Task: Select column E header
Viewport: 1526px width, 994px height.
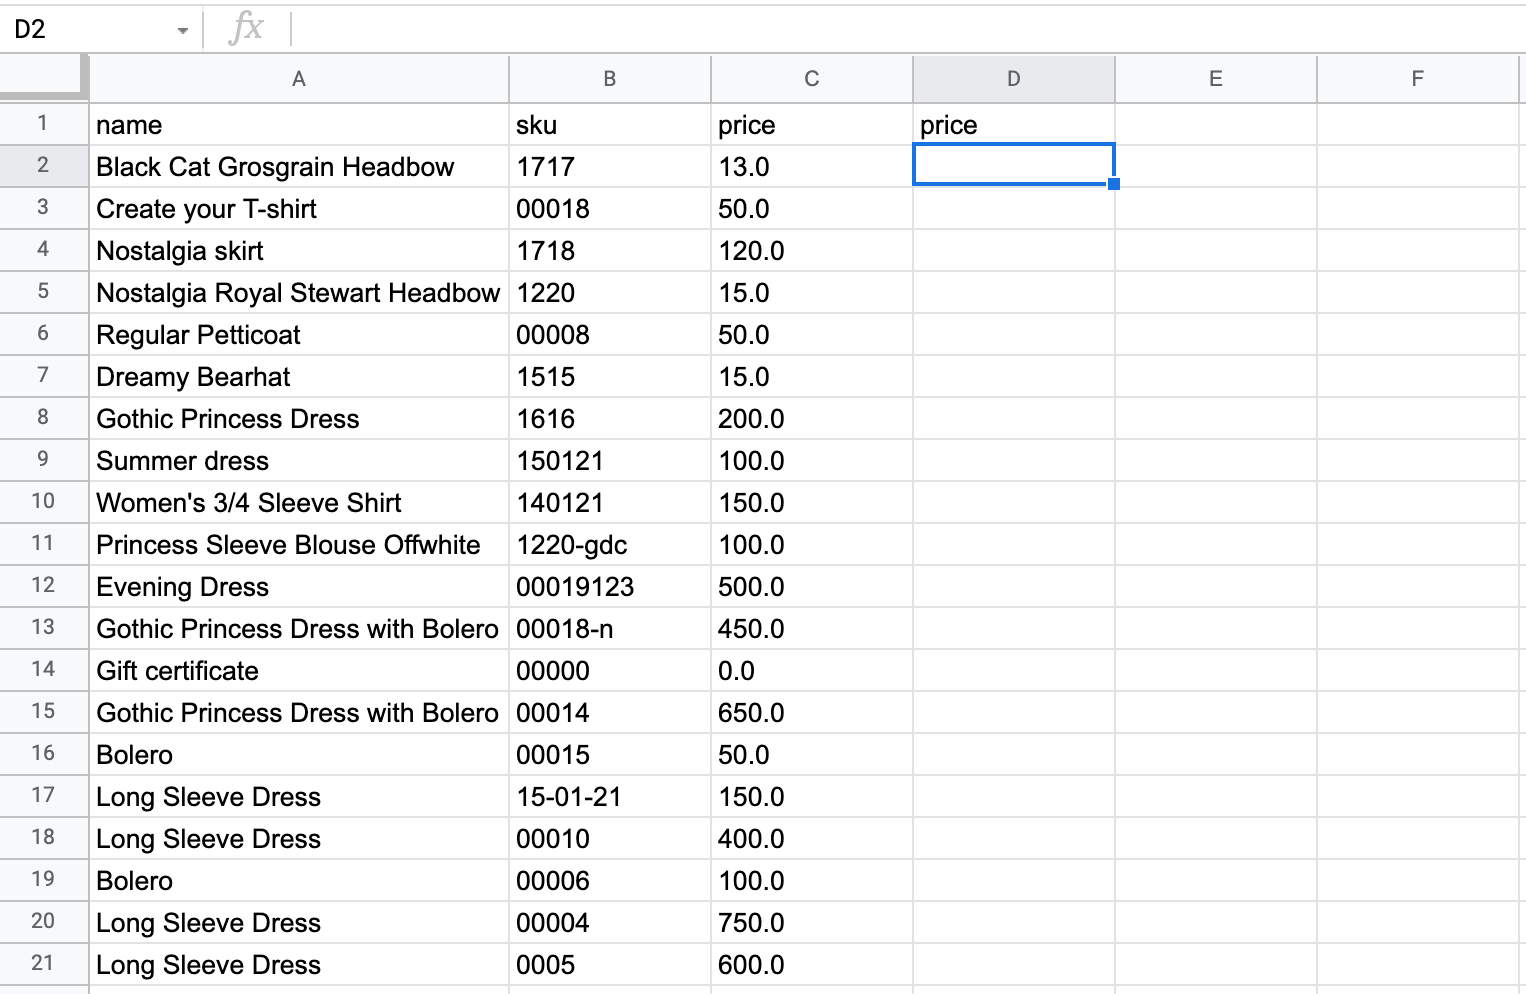Action: point(1215,79)
